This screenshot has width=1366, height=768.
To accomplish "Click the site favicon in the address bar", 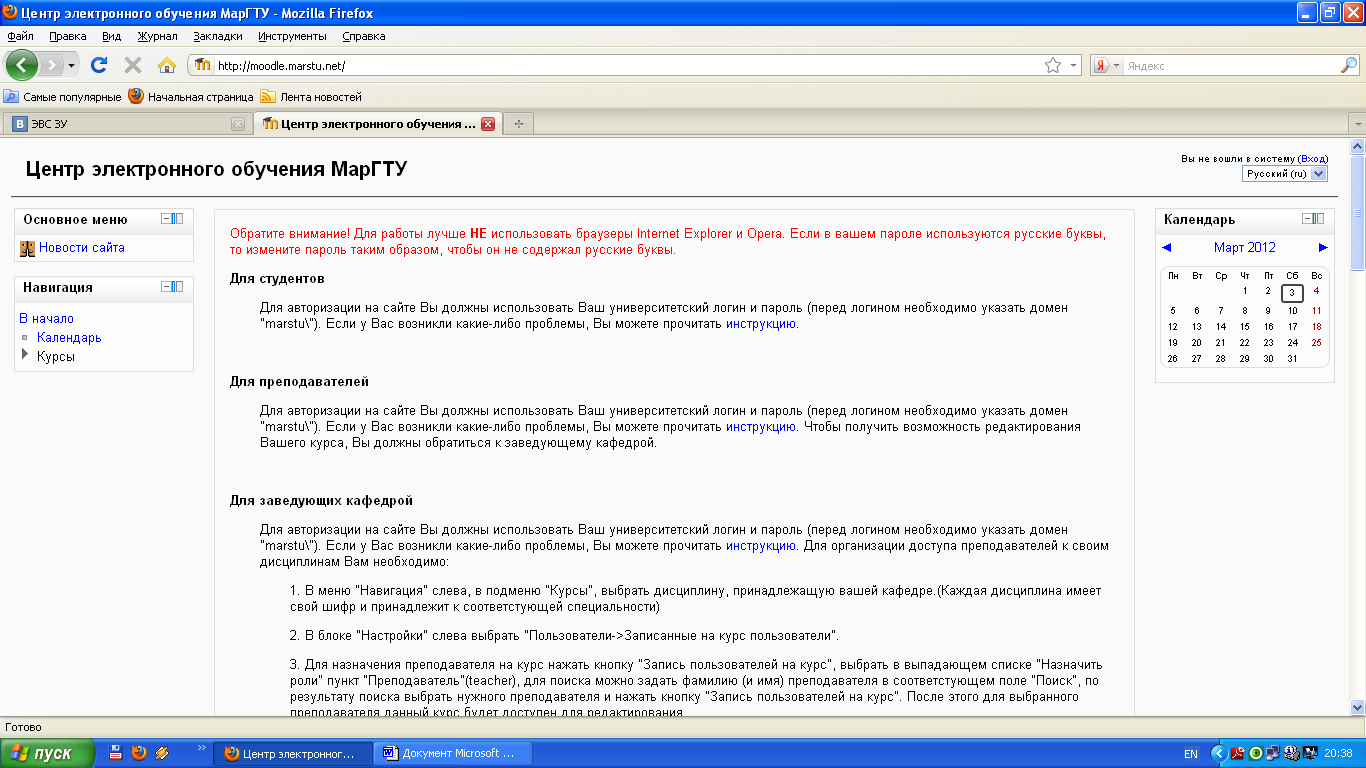I will 203,65.
